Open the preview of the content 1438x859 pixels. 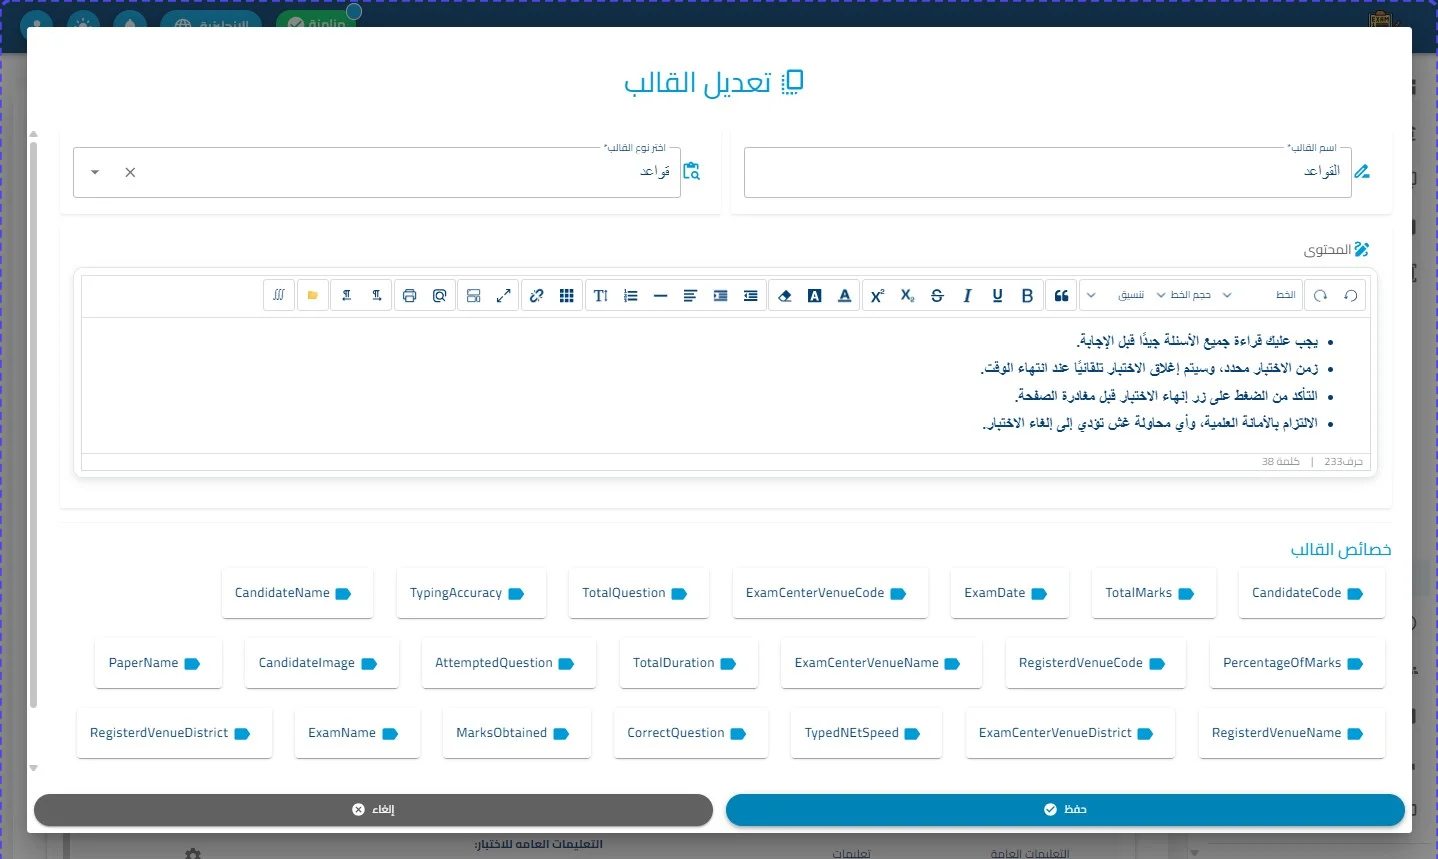439,295
